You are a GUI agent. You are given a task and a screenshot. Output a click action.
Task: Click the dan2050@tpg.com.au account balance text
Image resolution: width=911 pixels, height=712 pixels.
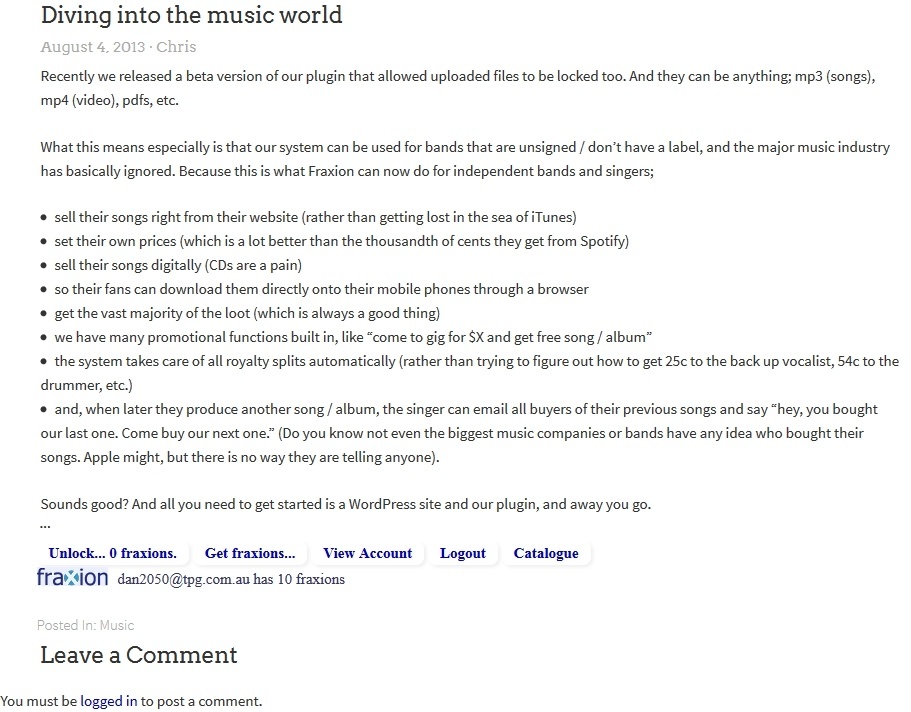(231, 579)
